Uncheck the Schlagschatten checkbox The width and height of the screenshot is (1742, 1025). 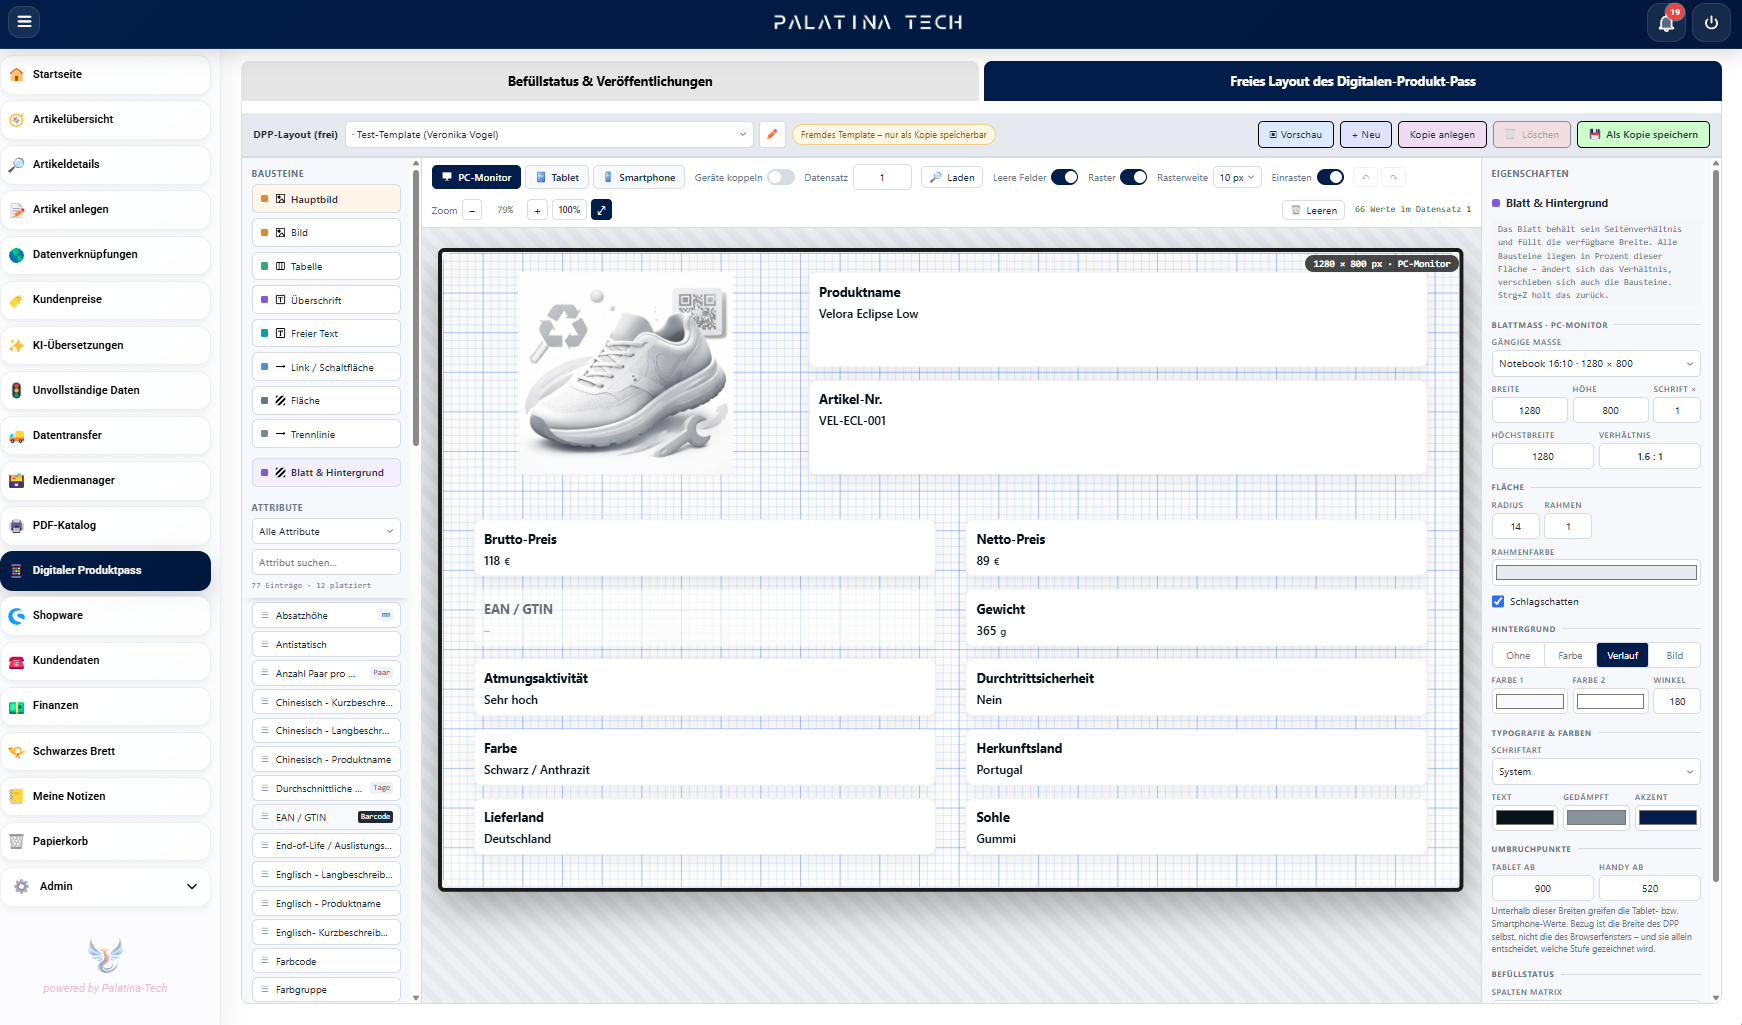click(x=1498, y=601)
